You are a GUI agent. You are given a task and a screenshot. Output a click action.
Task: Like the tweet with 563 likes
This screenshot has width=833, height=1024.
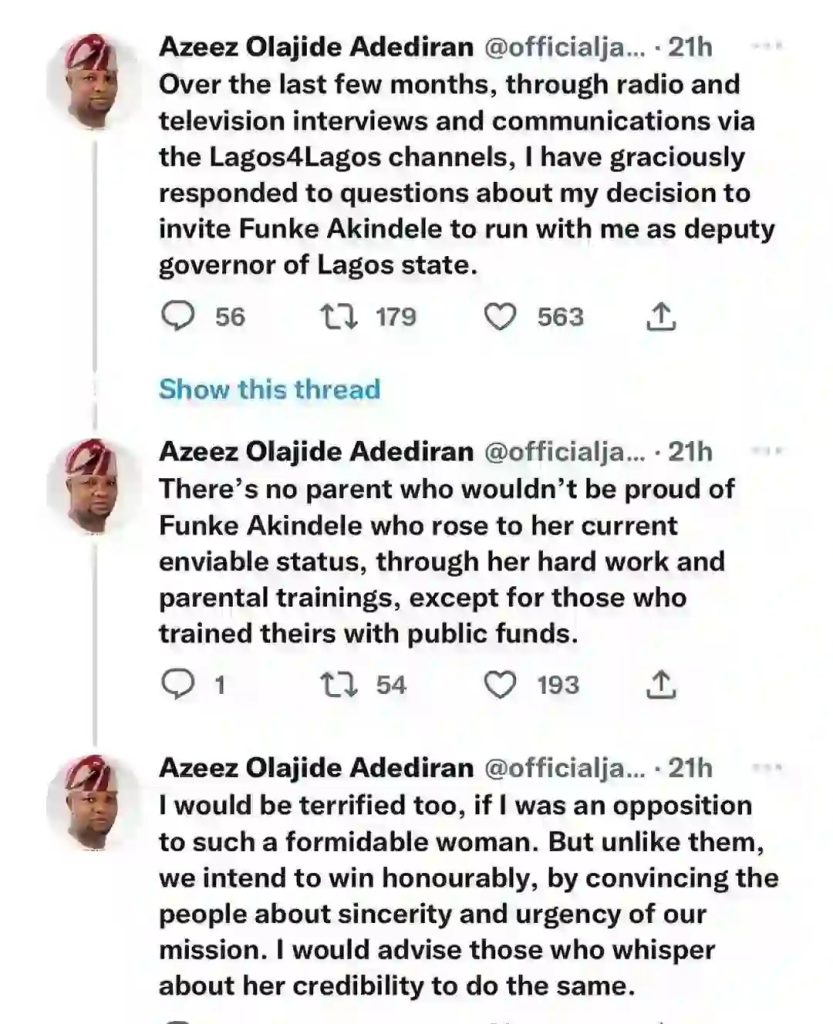click(x=500, y=317)
